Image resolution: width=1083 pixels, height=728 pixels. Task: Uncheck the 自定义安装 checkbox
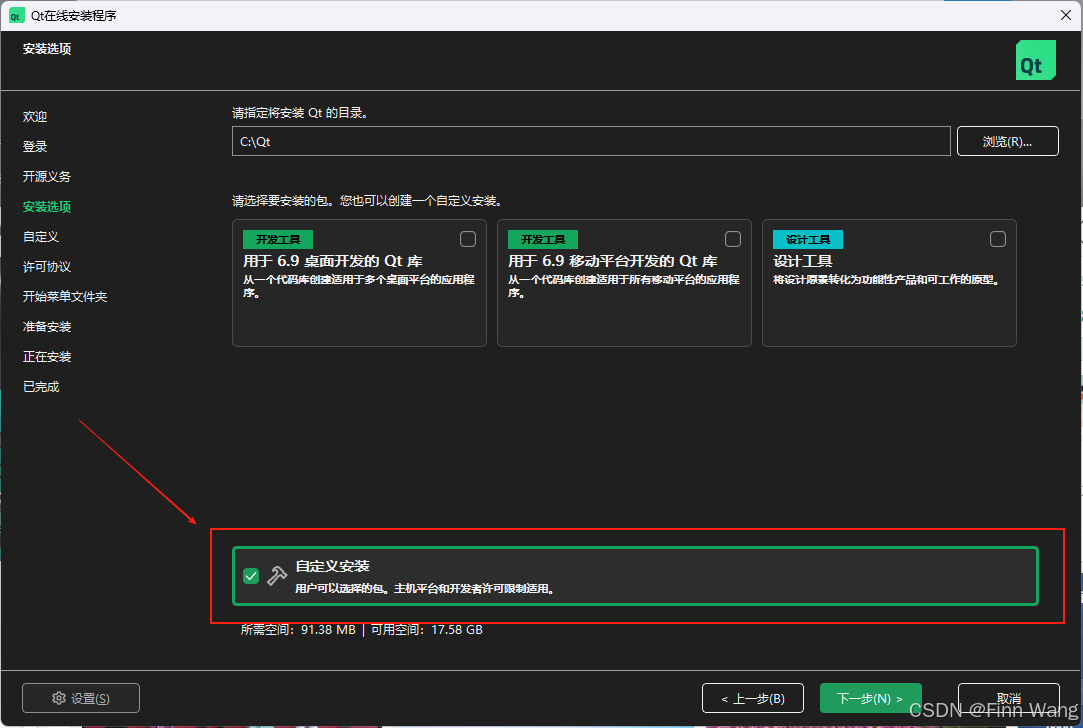[x=251, y=576]
